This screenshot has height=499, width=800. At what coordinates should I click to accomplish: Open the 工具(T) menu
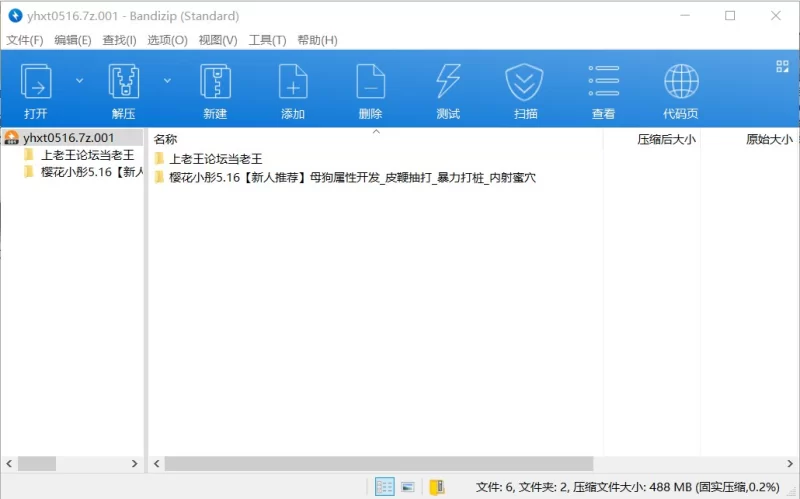(267, 40)
